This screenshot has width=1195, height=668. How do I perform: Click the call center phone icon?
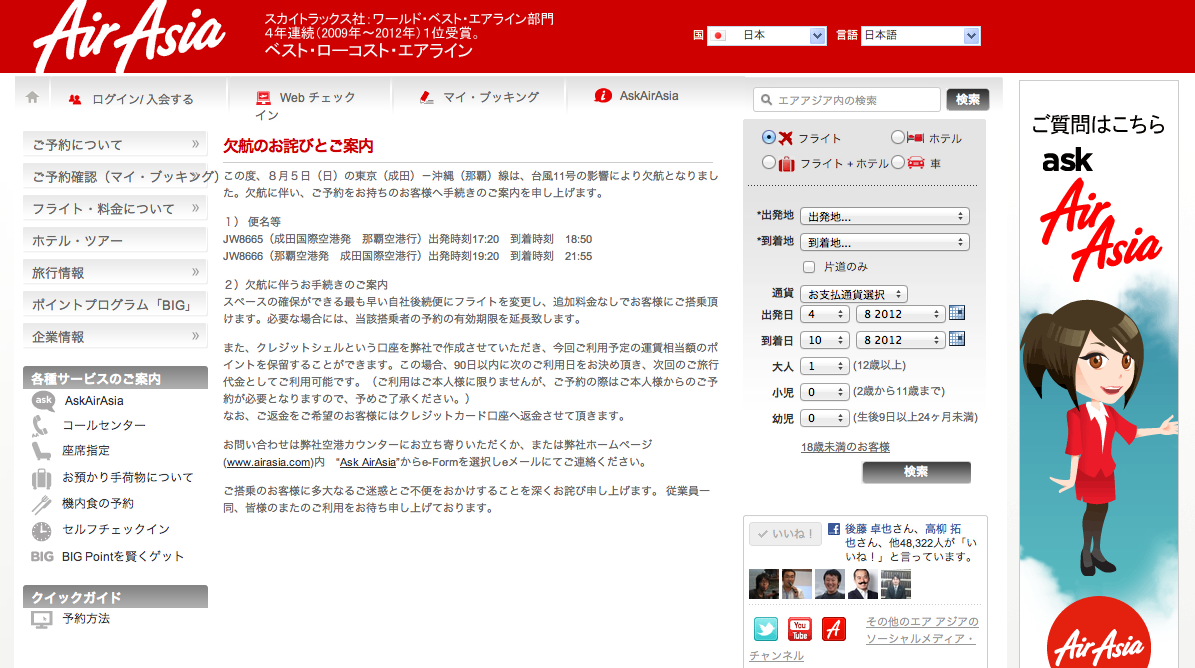40,425
